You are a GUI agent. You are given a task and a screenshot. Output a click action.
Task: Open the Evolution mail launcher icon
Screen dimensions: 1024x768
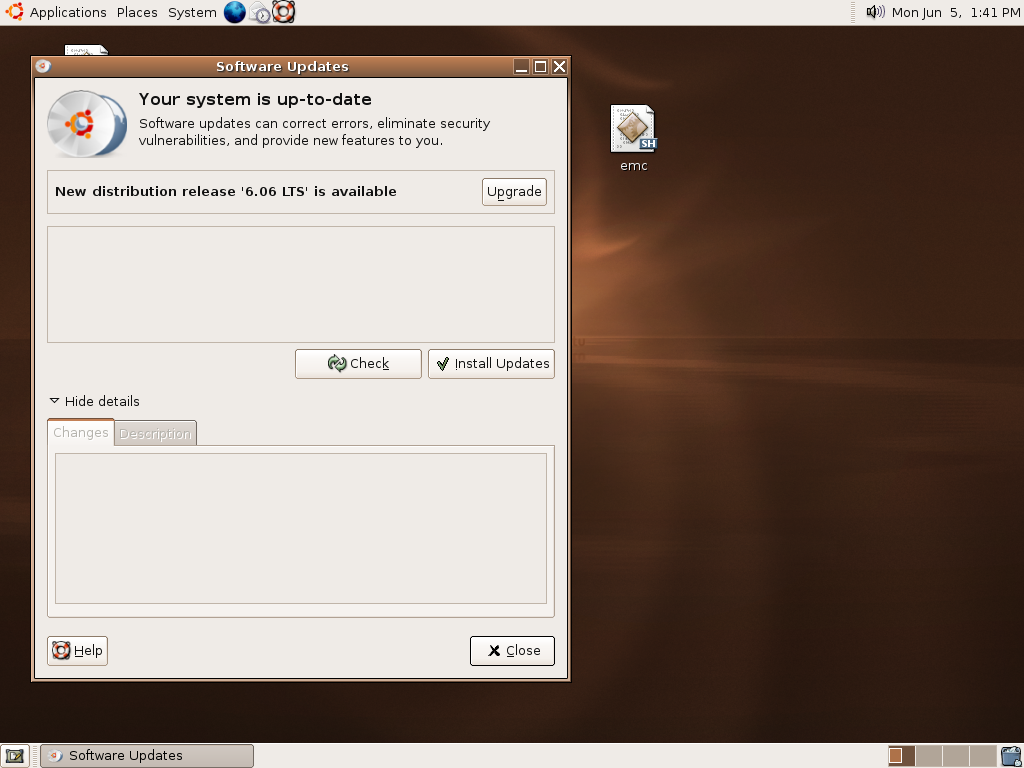coord(260,12)
